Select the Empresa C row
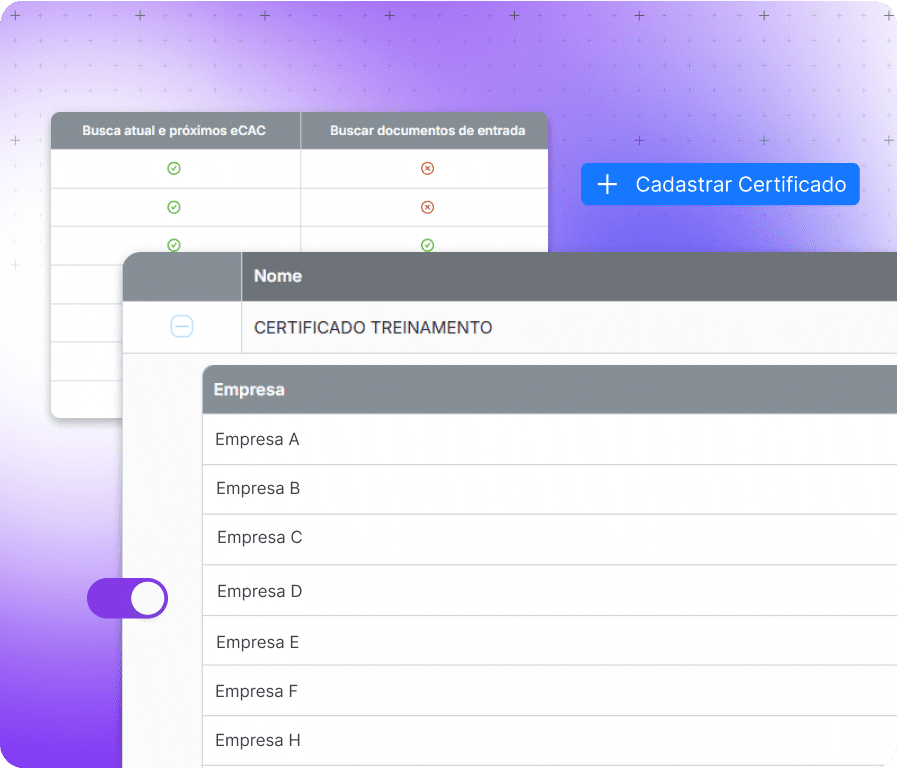897x769 pixels. coord(550,539)
